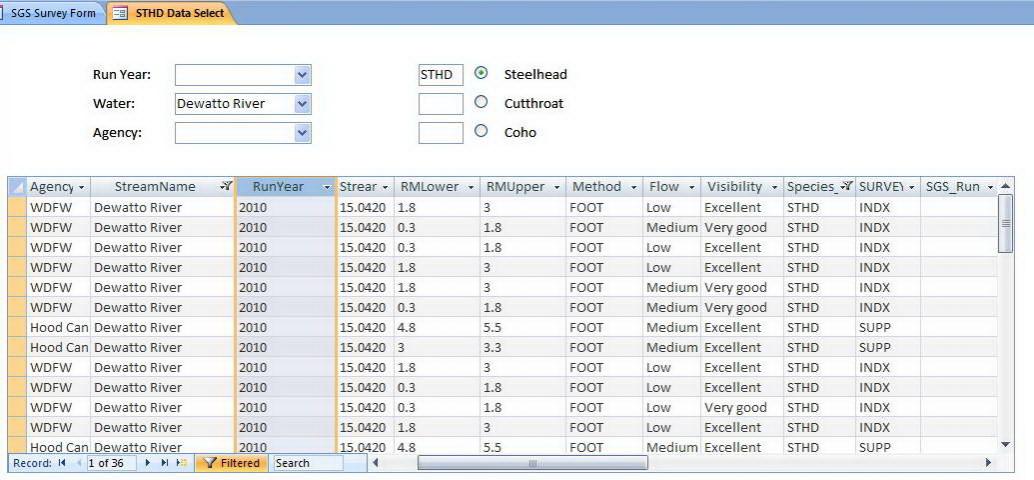The image size is (1034, 480).
Task: Click the StreamName column filter icon
Action: click(x=226, y=187)
